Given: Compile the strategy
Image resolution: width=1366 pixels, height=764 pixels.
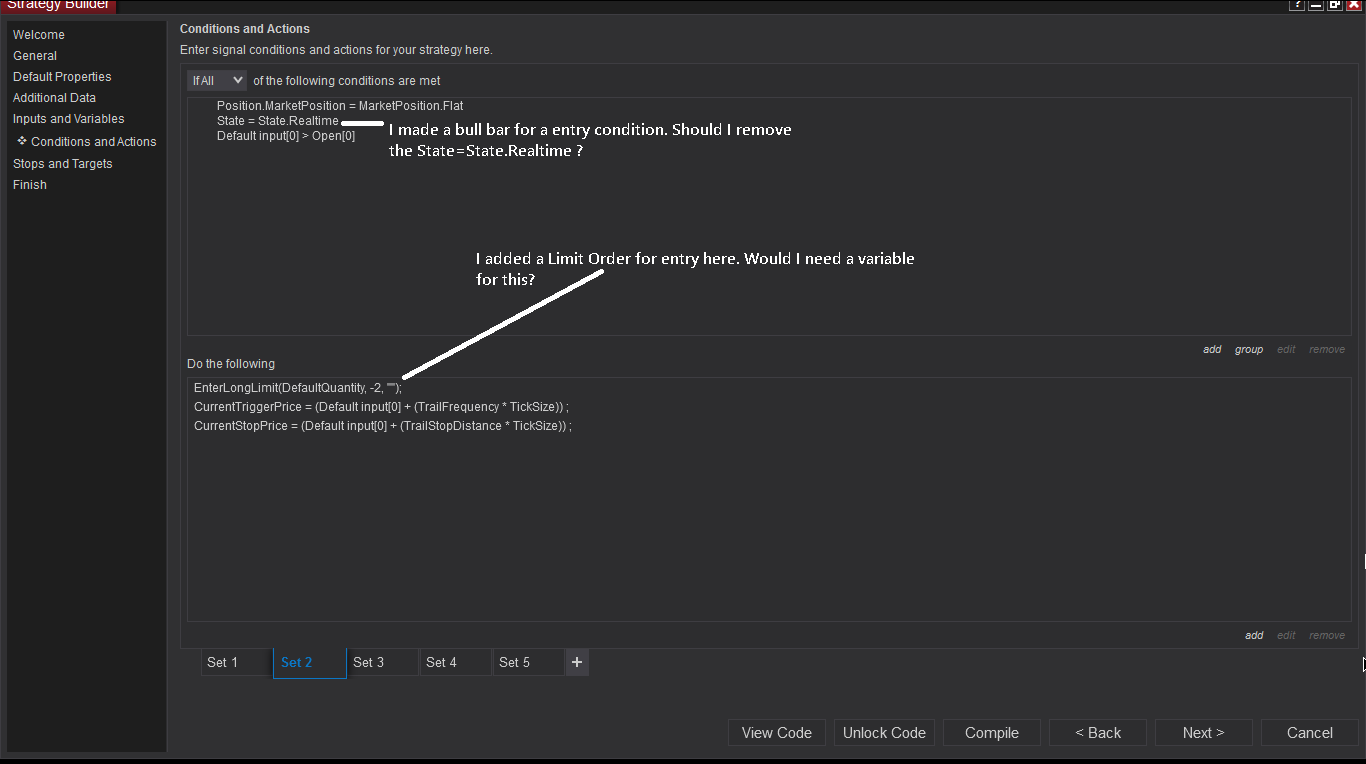Looking at the screenshot, I should (991, 733).
